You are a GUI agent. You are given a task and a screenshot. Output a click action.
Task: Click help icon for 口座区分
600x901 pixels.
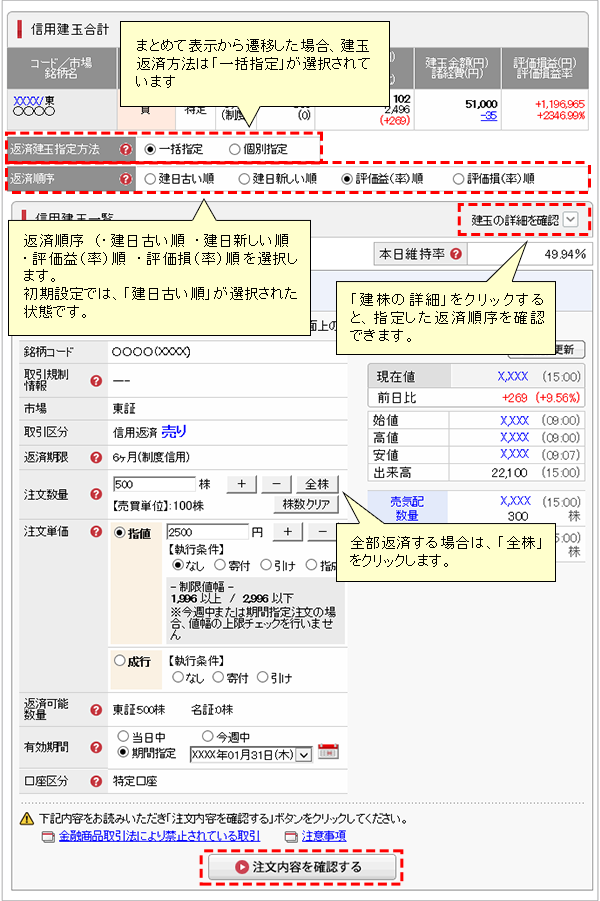pos(96,781)
